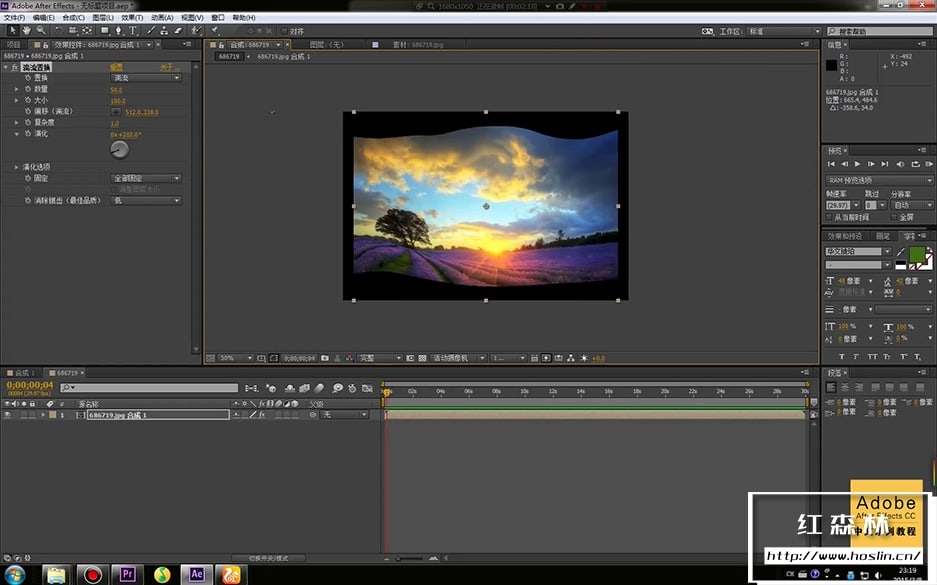Jump to last frame in Preview panel
The image size is (937, 585).
pos(885,164)
